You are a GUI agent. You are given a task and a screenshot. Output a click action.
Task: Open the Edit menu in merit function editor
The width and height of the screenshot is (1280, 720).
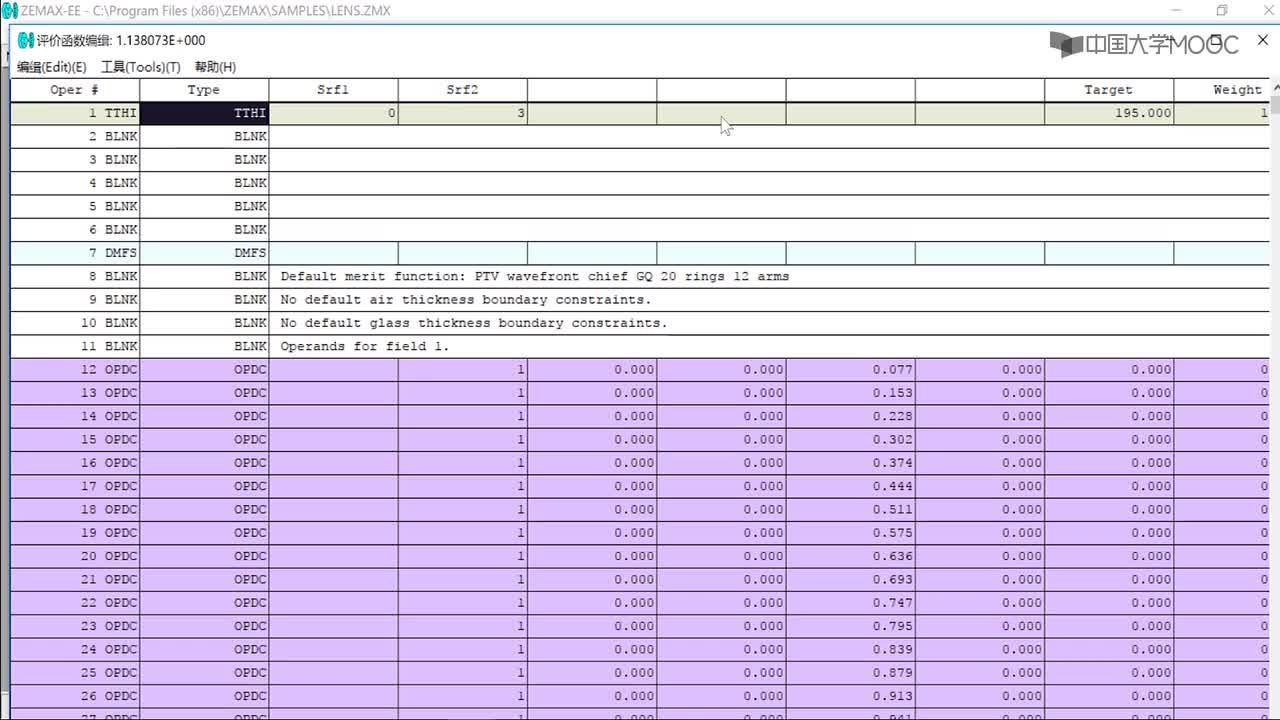pos(51,67)
